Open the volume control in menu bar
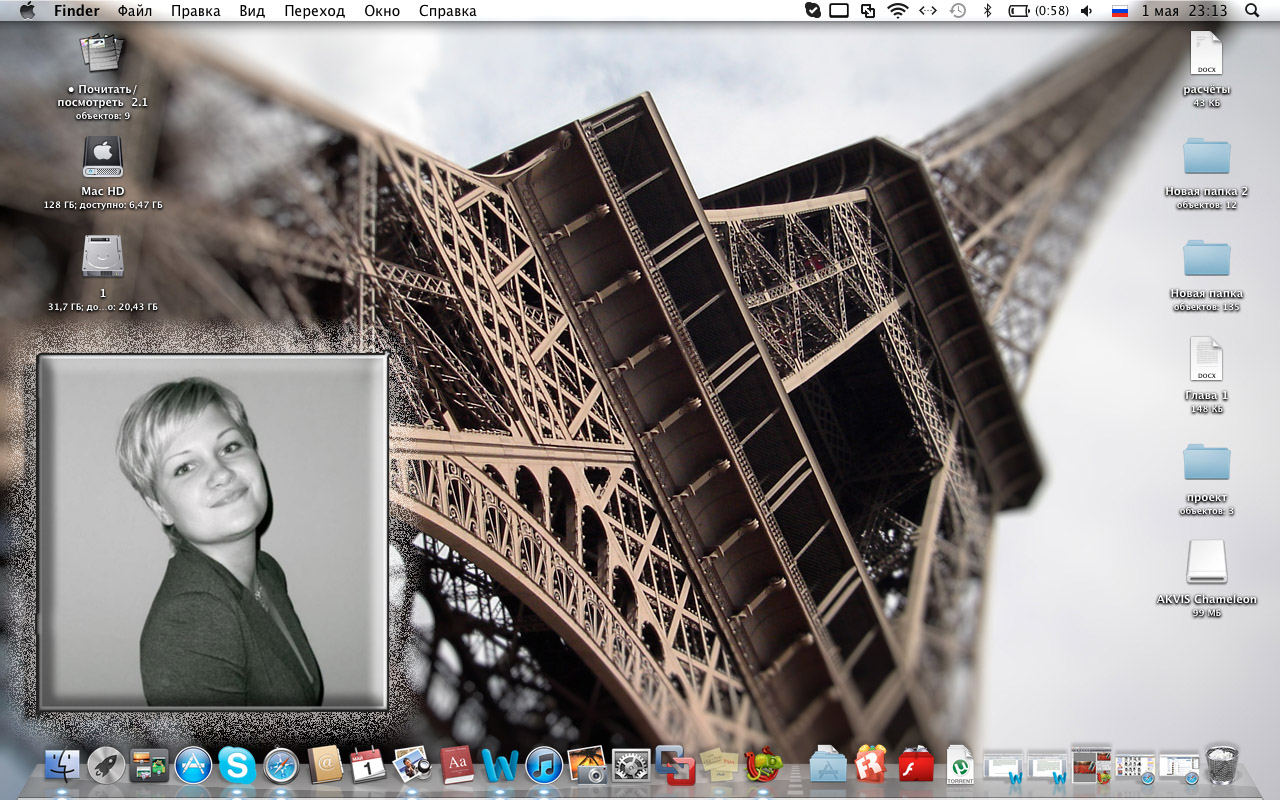The image size is (1280, 800). 1086,11
